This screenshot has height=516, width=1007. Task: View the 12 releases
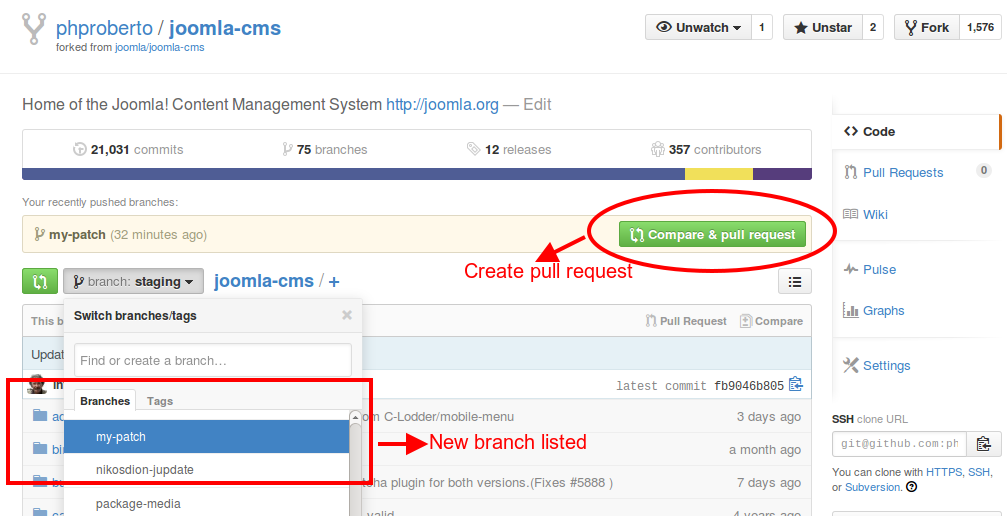509,150
